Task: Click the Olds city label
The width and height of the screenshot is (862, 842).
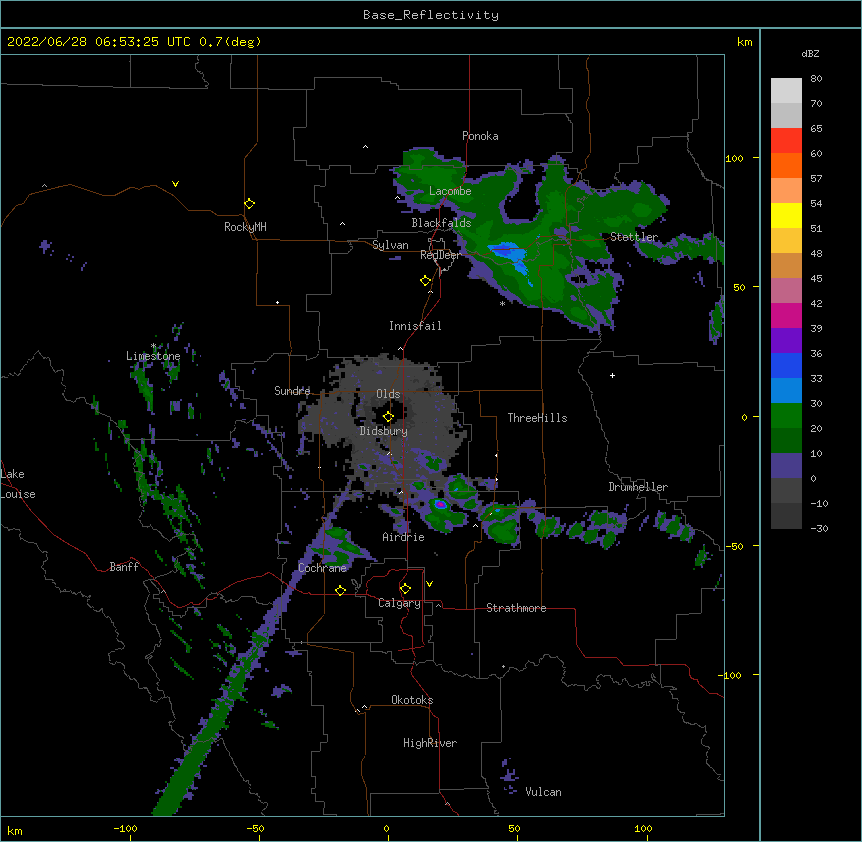Action: (x=388, y=394)
